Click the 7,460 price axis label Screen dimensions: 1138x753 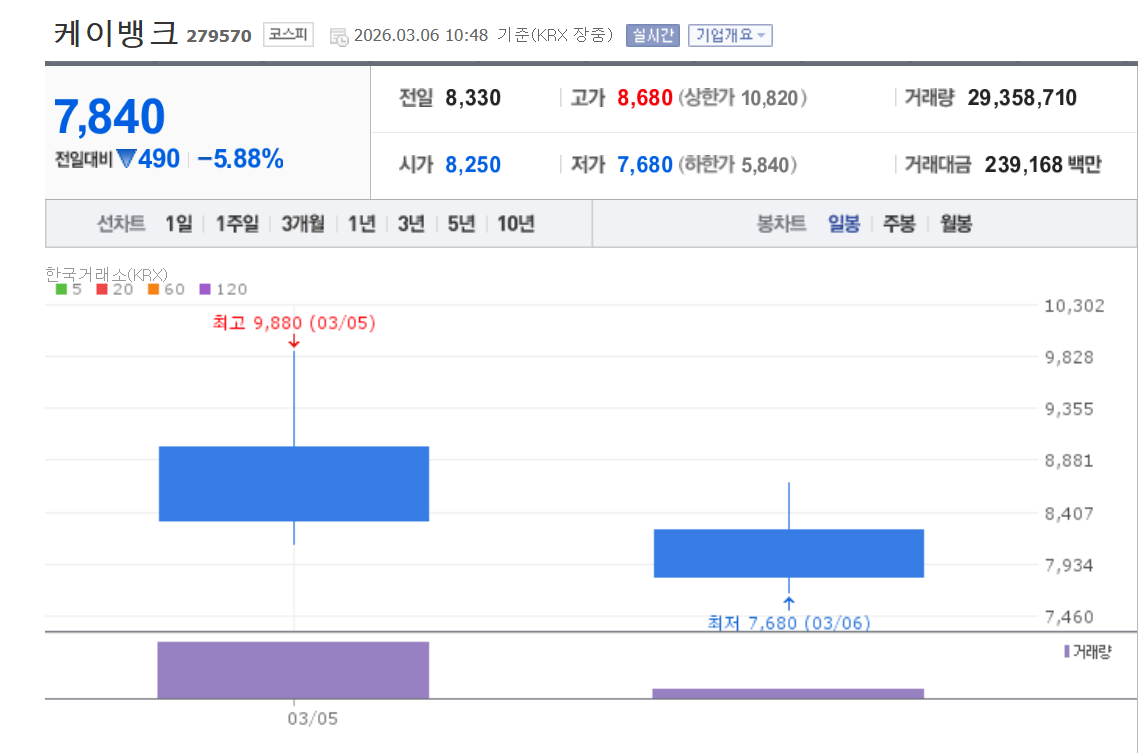[1069, 617]
